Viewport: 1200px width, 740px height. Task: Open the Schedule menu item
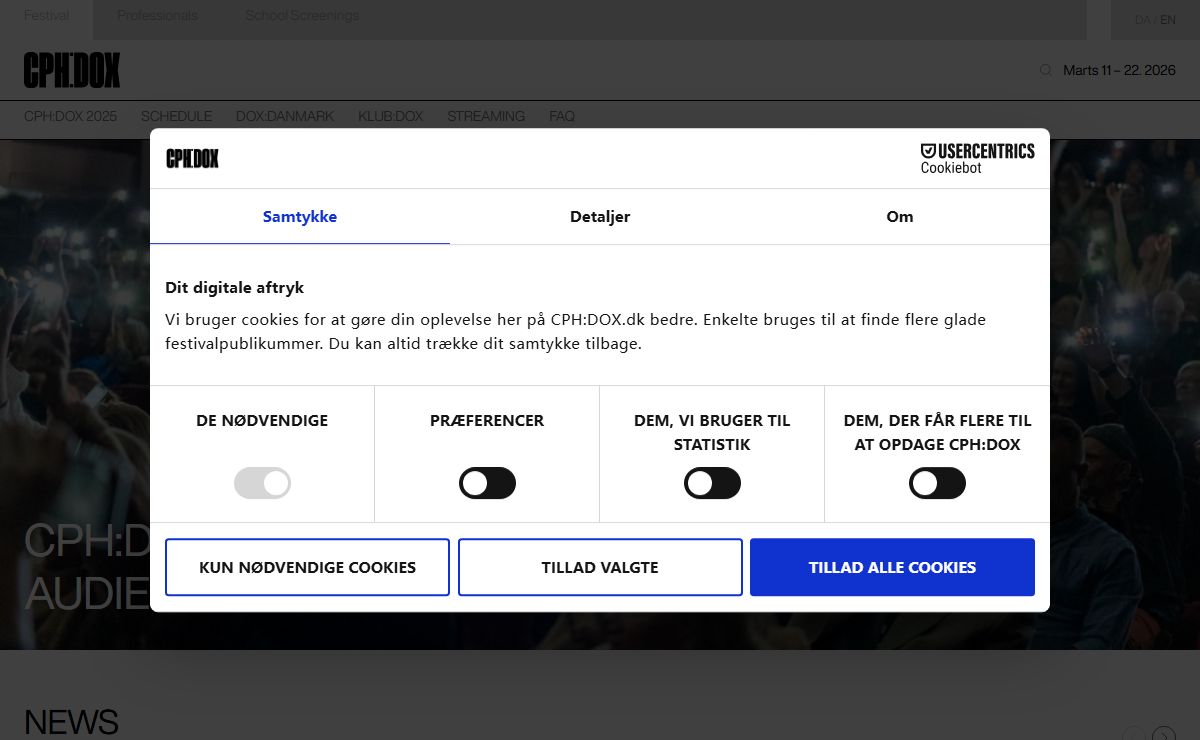coord(176,116)
